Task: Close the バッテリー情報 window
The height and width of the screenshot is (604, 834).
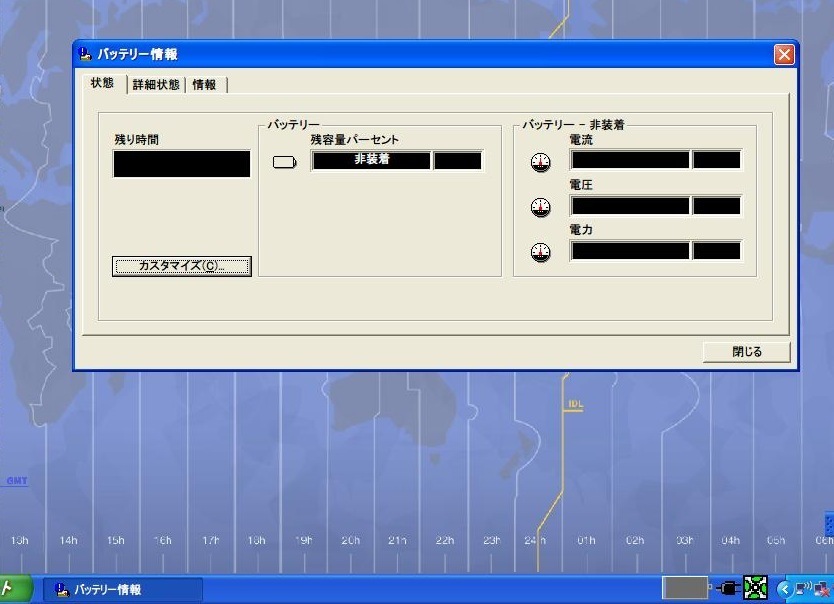Action: coord(784,55)
